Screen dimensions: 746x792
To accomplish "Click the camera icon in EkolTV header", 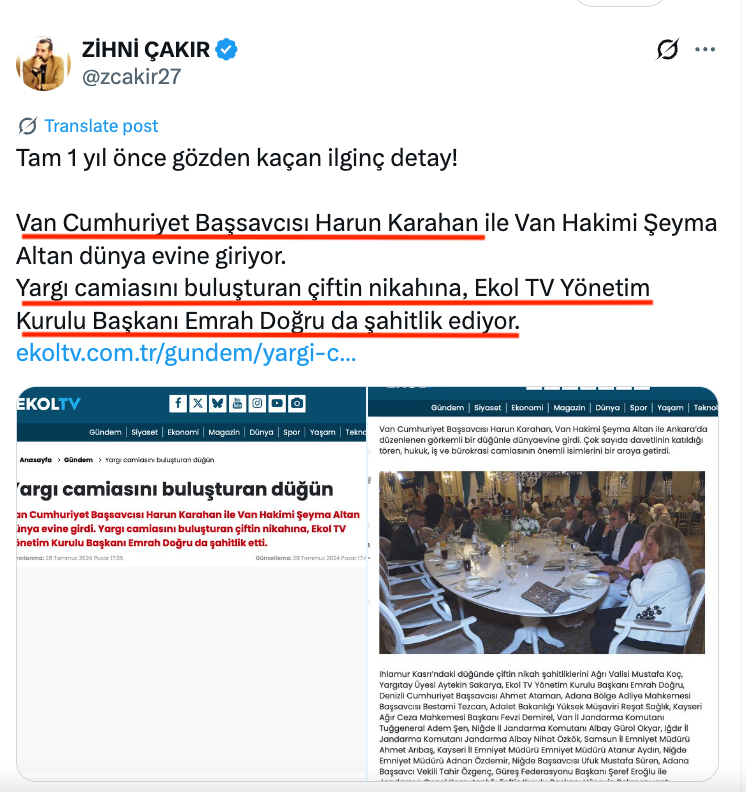I will [x=297, y=403].
